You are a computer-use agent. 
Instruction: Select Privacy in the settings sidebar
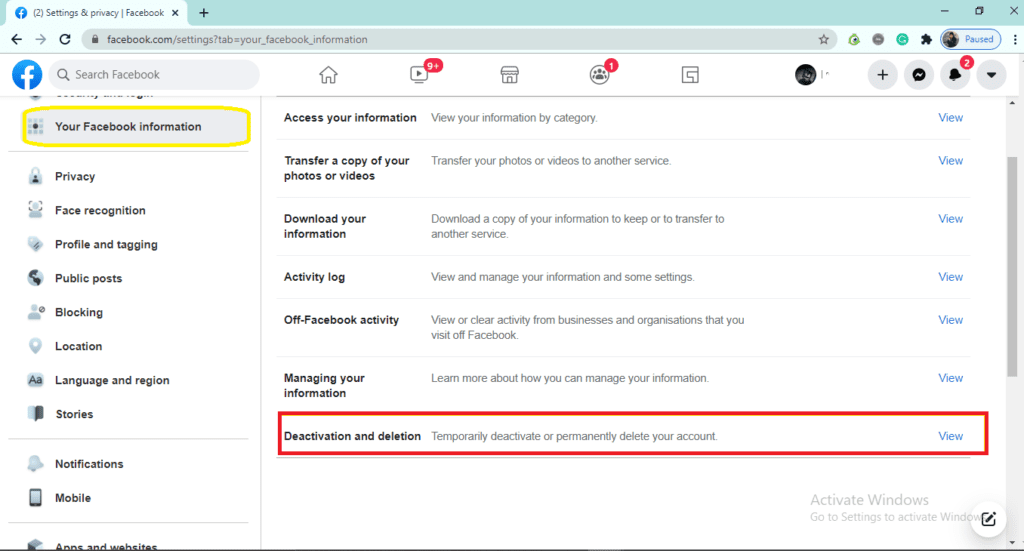click(75, 177)
